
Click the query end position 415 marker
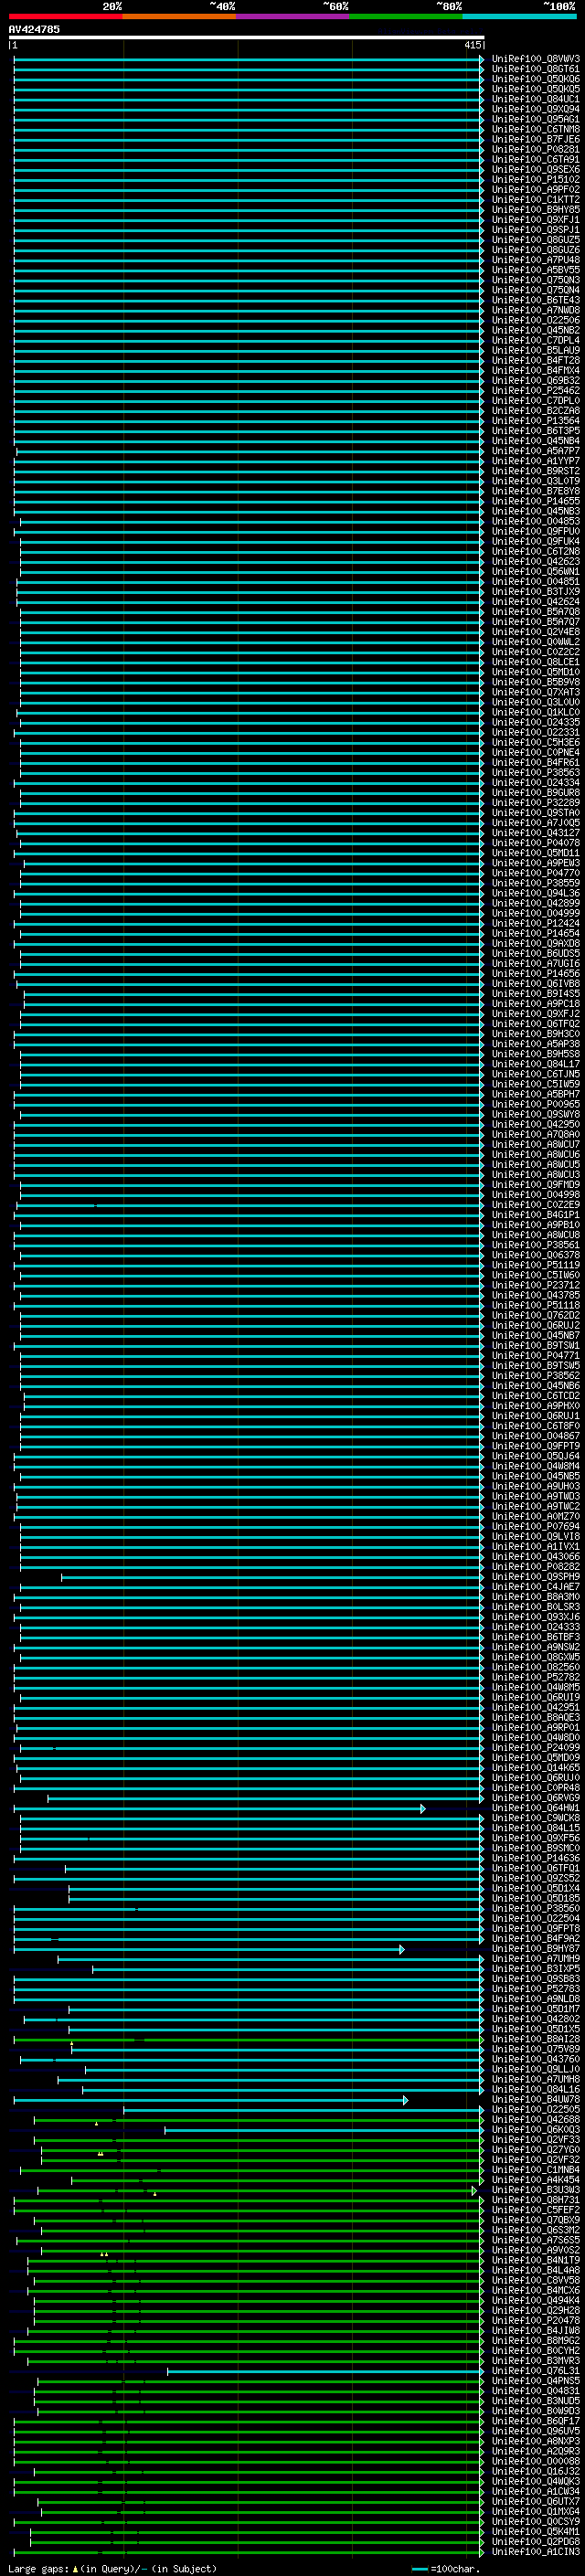(473, 45)
